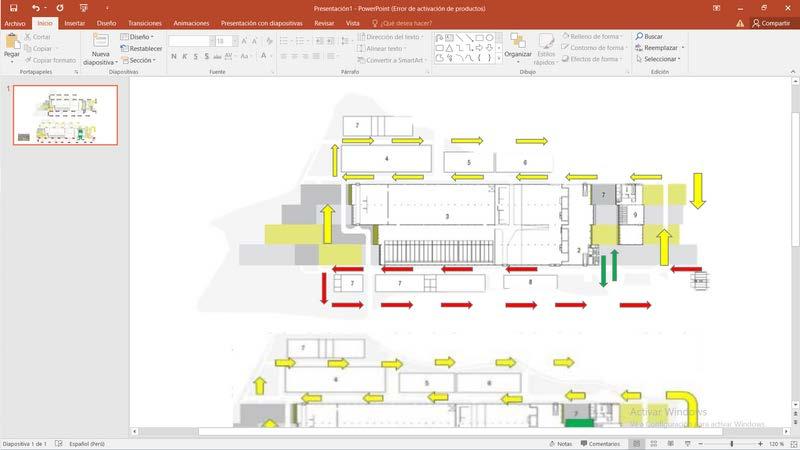This screenshot has height=450, width=800.
Task: Open Relleno de forma fill color
Action: coord(592,37)
